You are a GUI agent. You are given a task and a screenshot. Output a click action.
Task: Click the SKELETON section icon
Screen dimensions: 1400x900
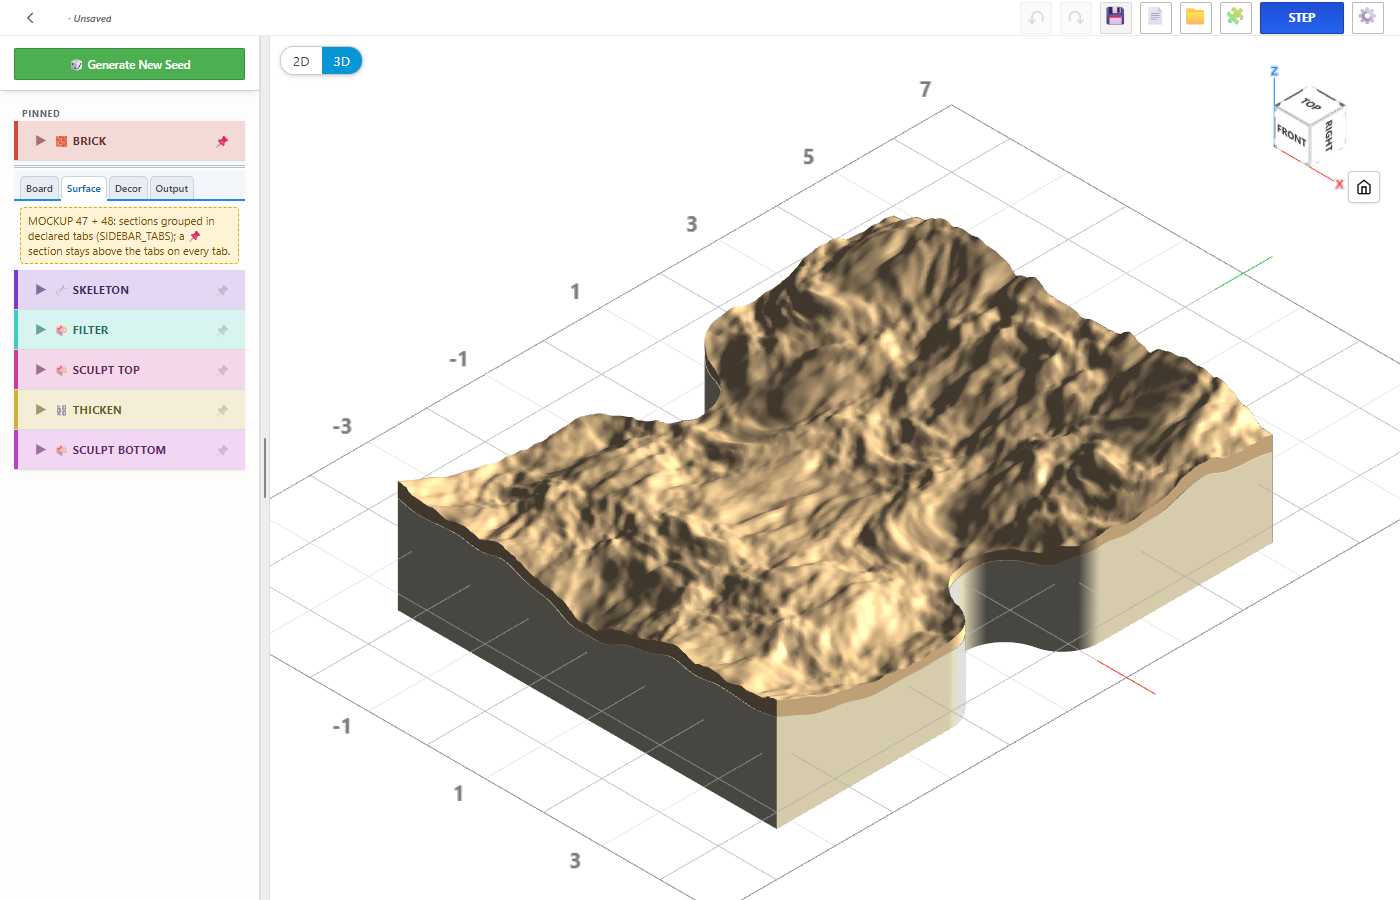62,290
